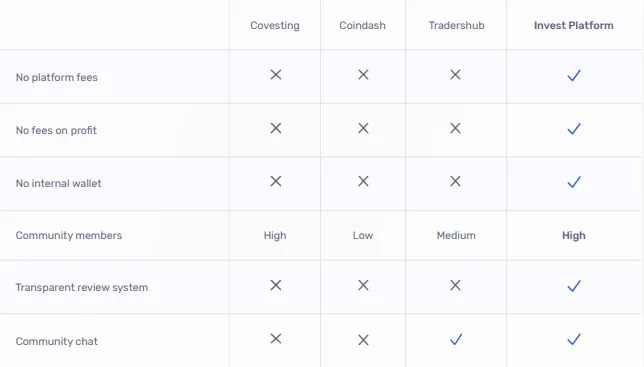Click Tradershub X mark for No internal wallet
The image size is (644, 367).
[455, 181]
